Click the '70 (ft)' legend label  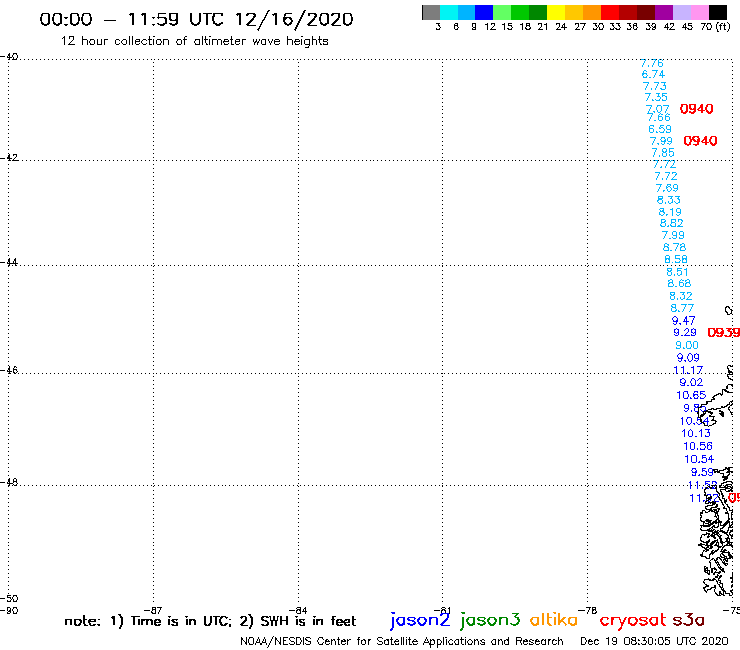(715, 27)
